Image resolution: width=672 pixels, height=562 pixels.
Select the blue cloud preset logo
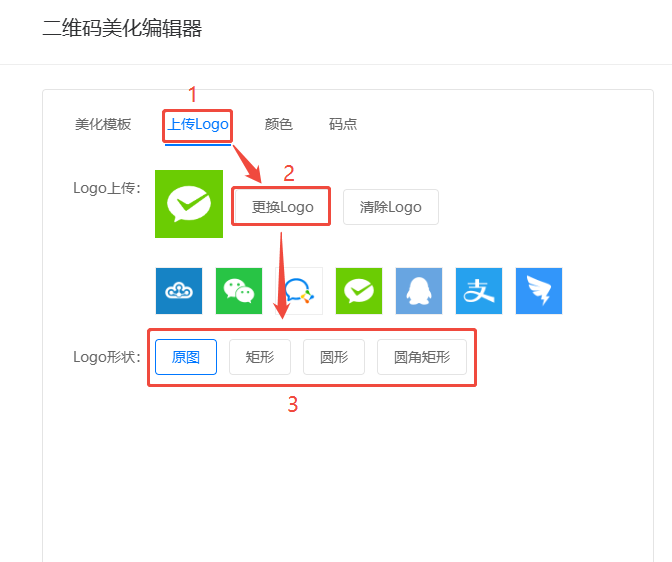coord(179,291)
